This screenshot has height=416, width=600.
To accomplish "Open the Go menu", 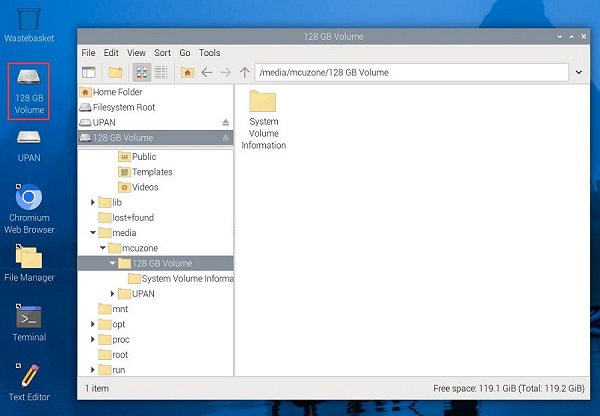I will 185,53.
